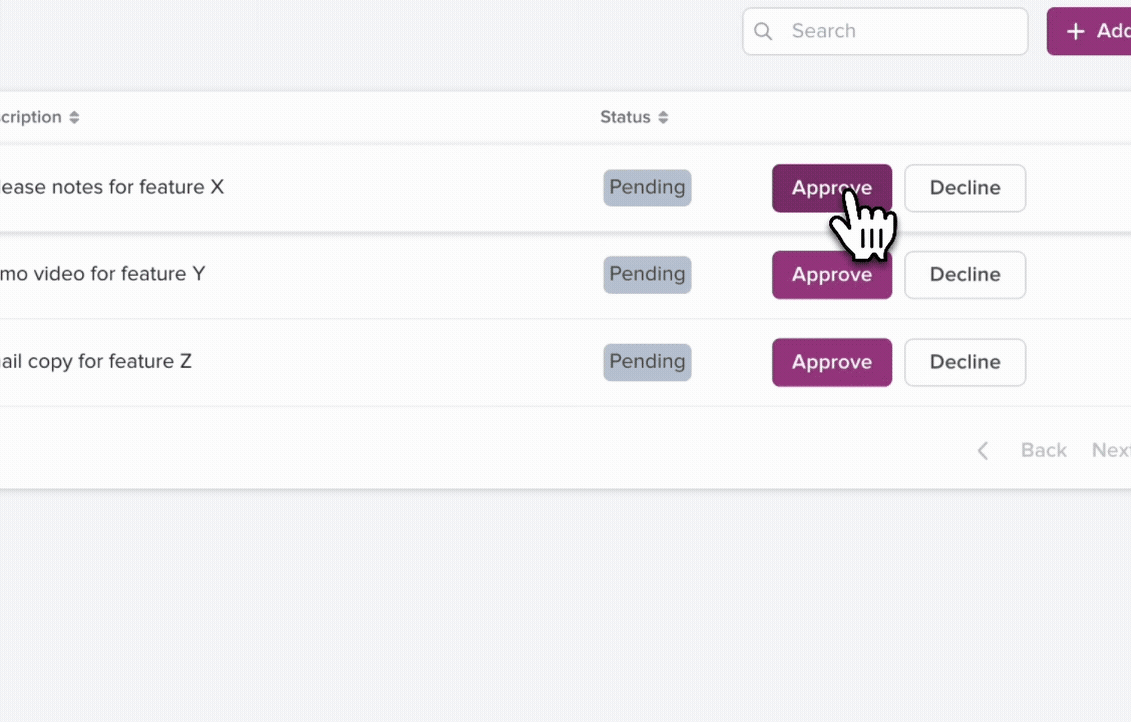Click into the Search input field
The image size is (1131, 722).
click(x=885, y=31)
